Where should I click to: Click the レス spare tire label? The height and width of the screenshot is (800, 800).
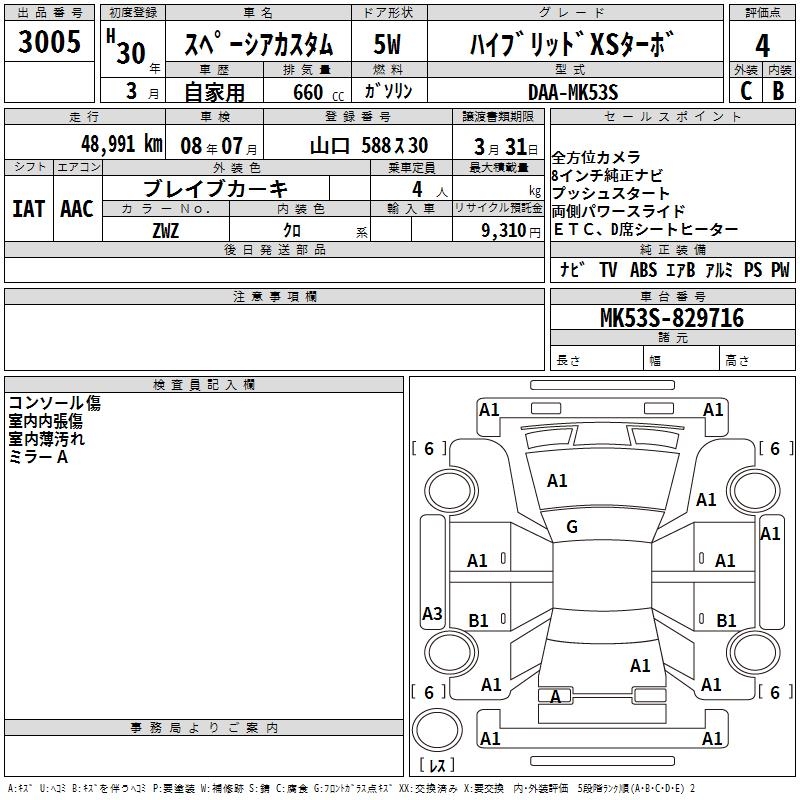tap(437, 765)
